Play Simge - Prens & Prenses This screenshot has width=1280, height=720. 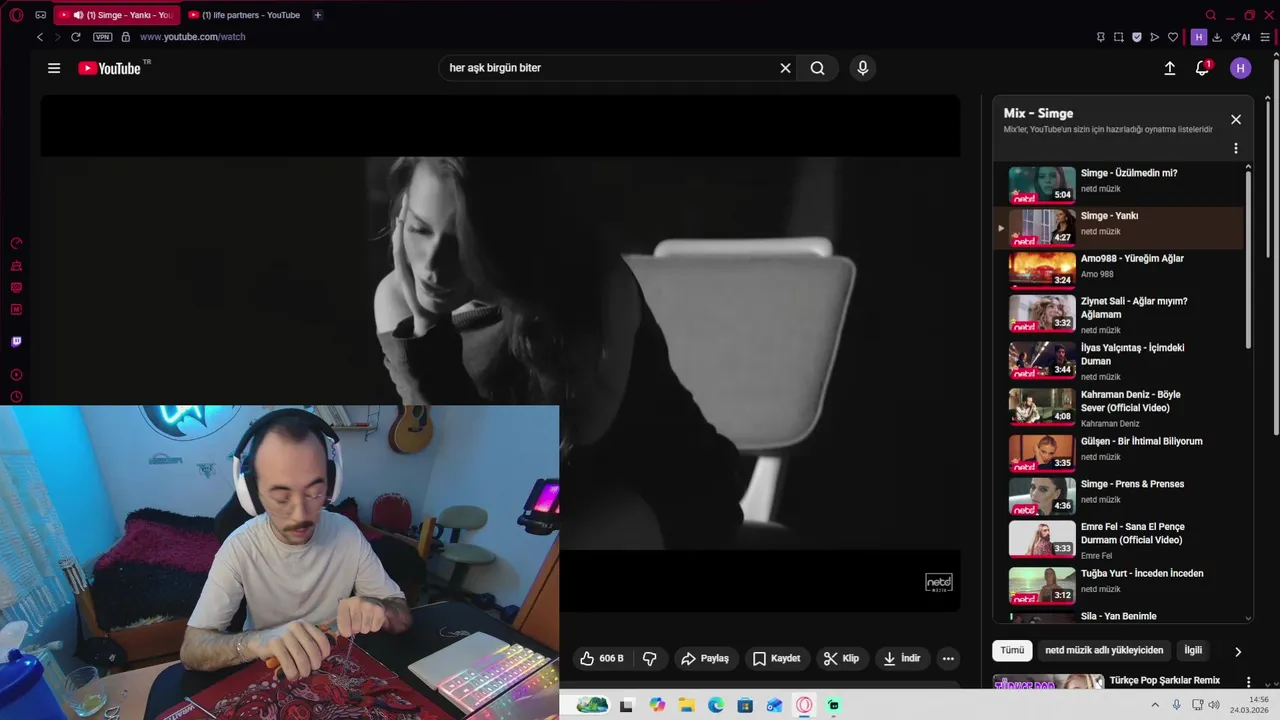[1120, 496]
